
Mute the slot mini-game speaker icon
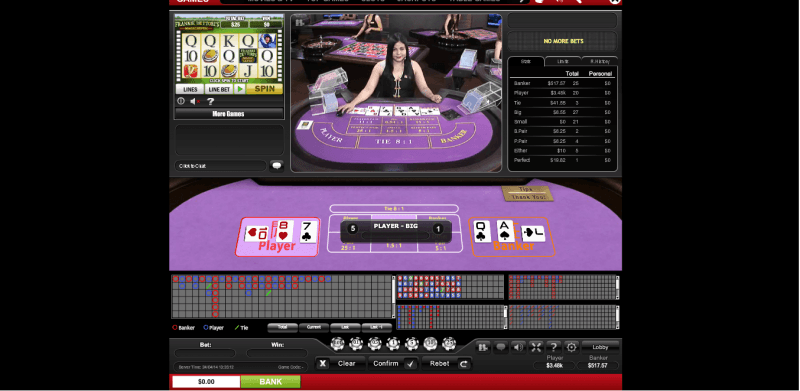point(195,101)
